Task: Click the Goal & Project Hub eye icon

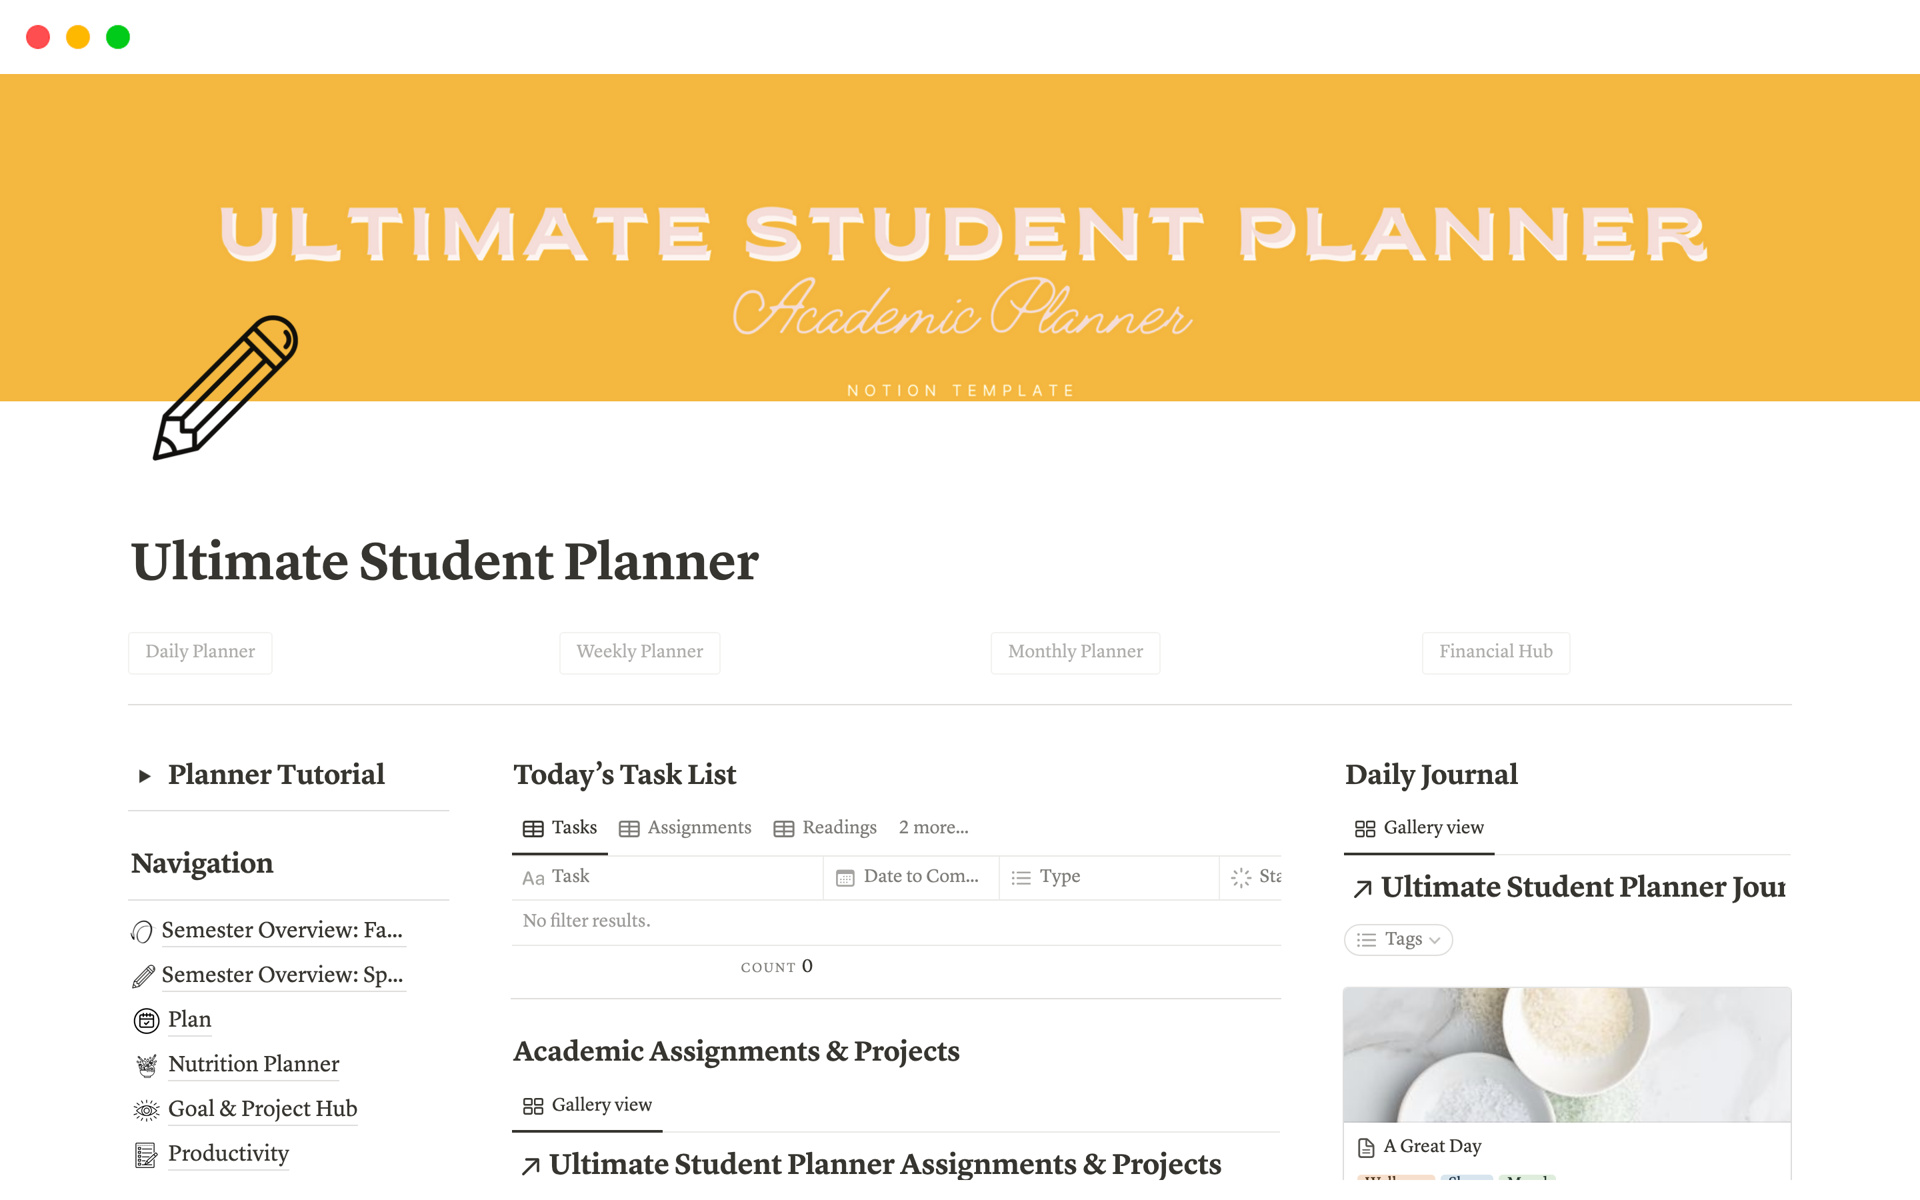Action: coord(146,1109)
